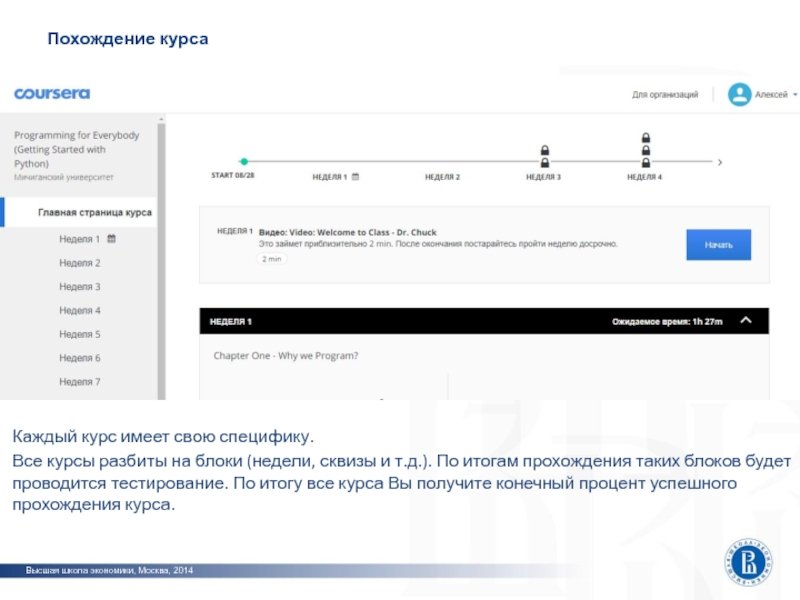Expand the Алексей account dropdown arrow
Image resolution: width=800 pixels, height=600 pixels.
tap(795, 95)
